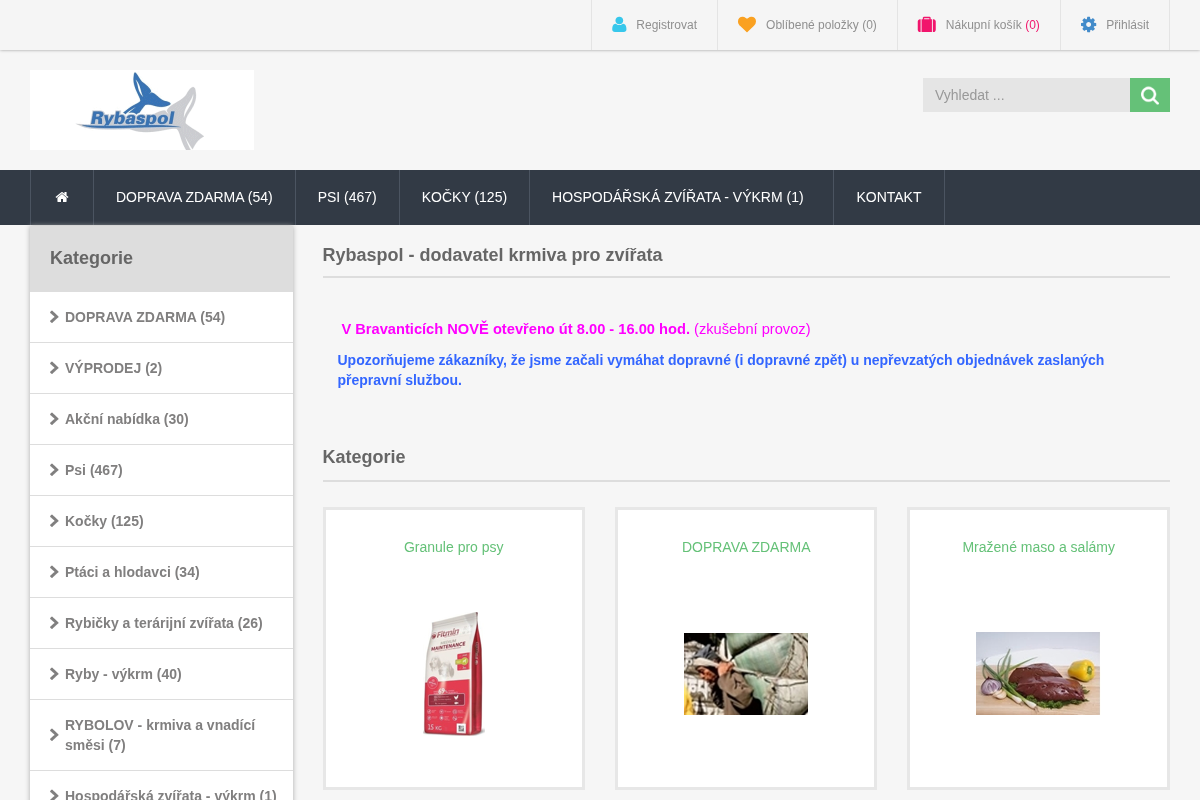1200x800 pixels.
Task: Open the Granule pro psy link
Action: coord(454,547)
